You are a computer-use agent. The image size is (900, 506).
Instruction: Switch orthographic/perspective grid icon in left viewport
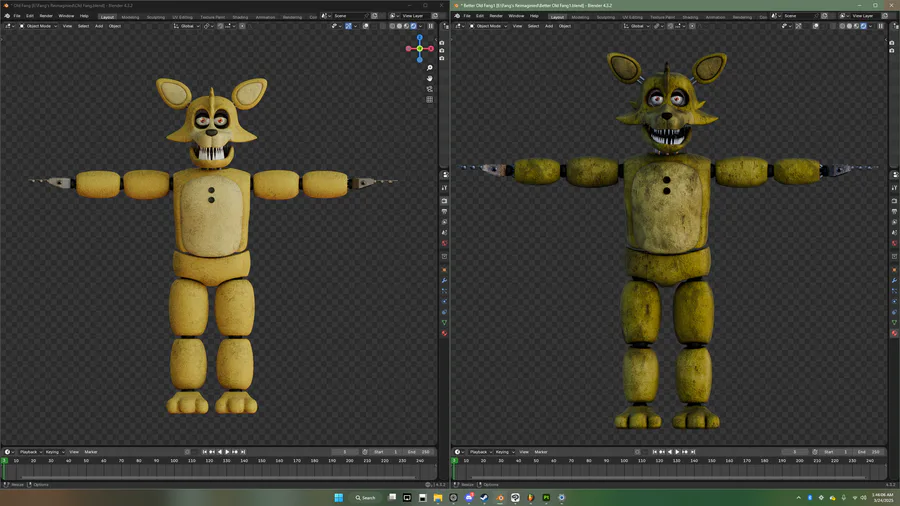click(x=429, y=99)
